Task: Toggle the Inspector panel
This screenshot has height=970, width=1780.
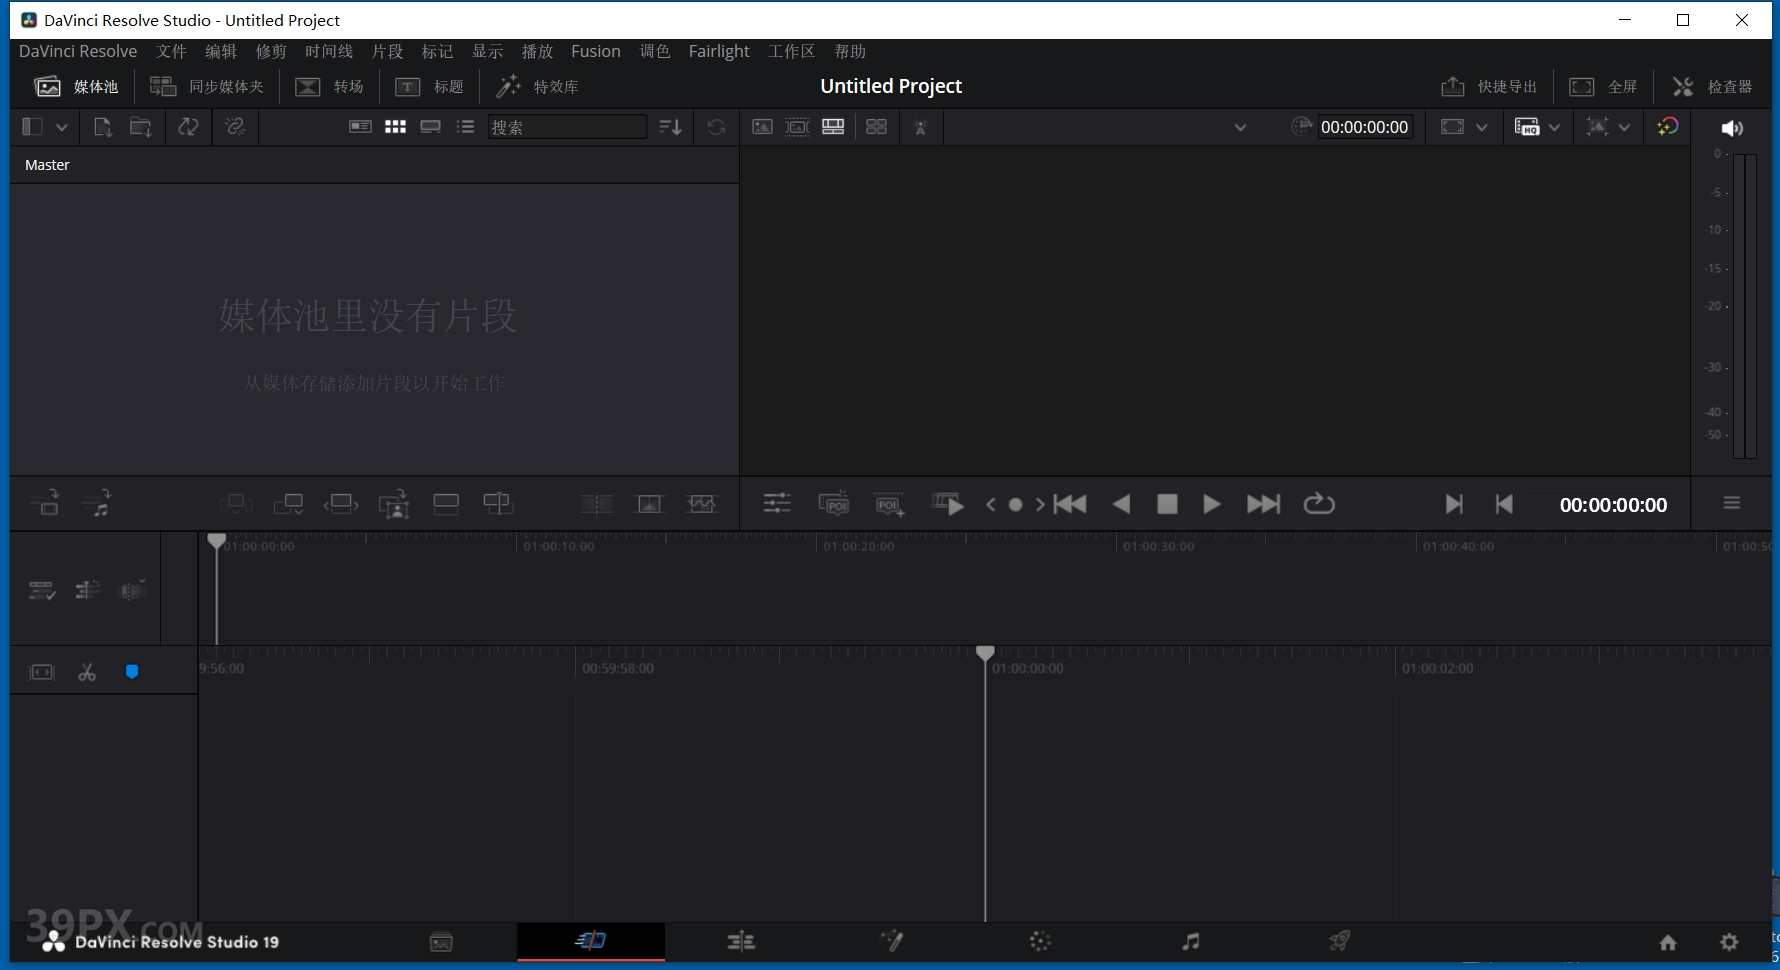Action: [x=1712, y=87]
